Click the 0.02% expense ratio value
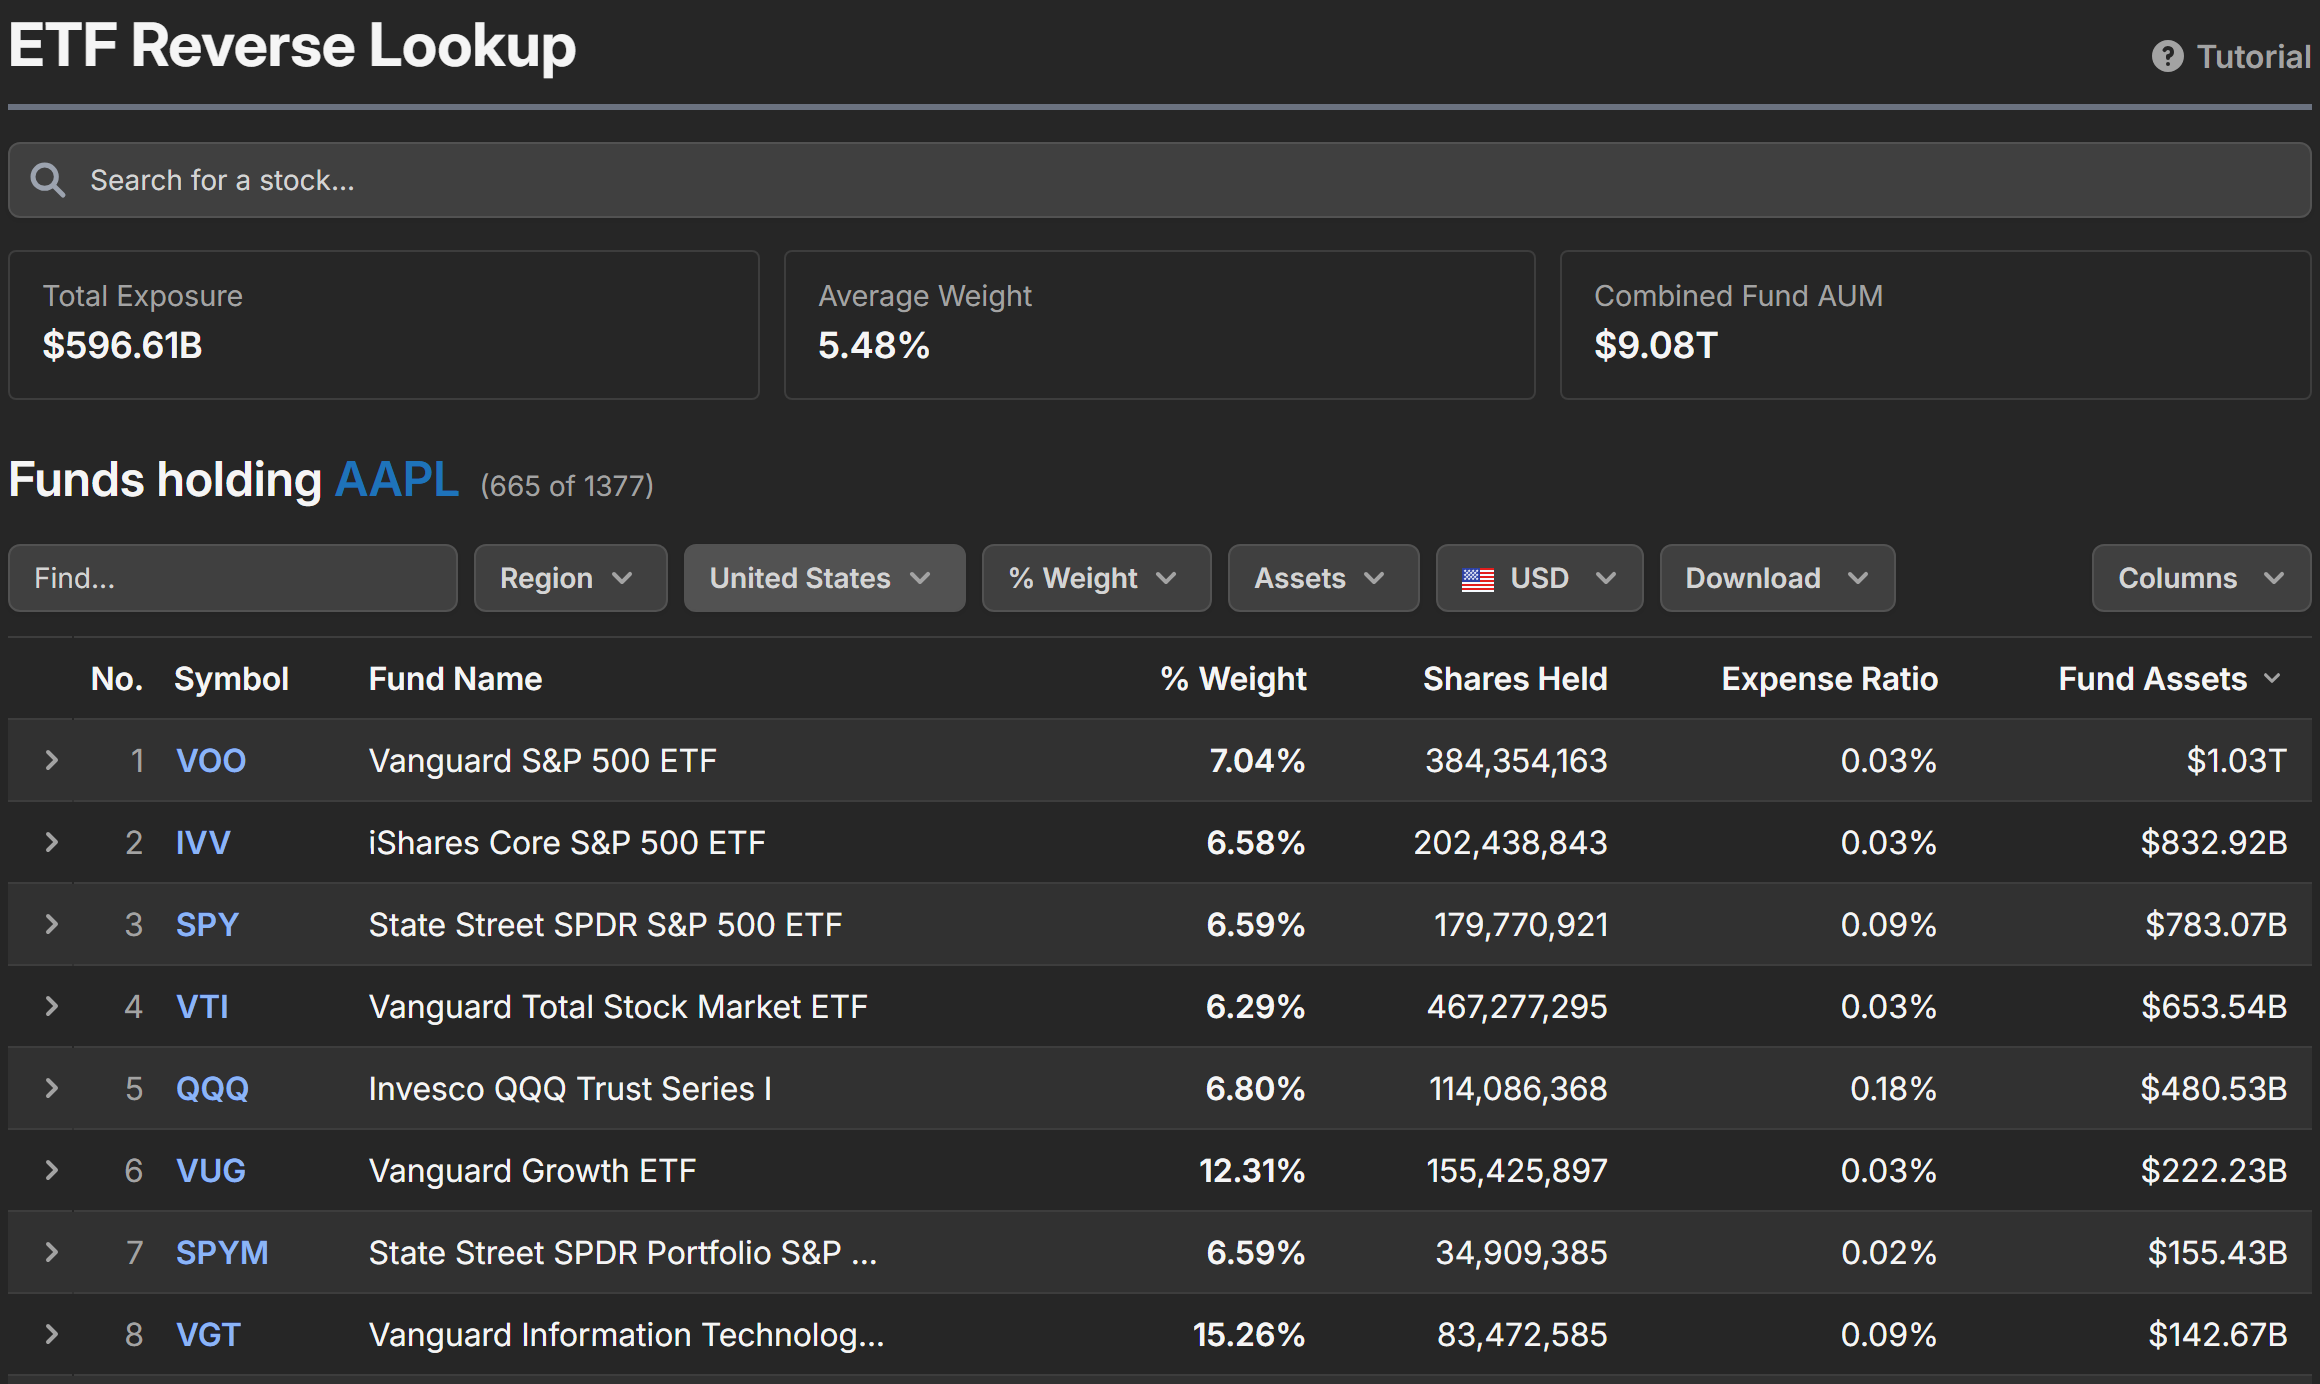 point(1889,1253)
